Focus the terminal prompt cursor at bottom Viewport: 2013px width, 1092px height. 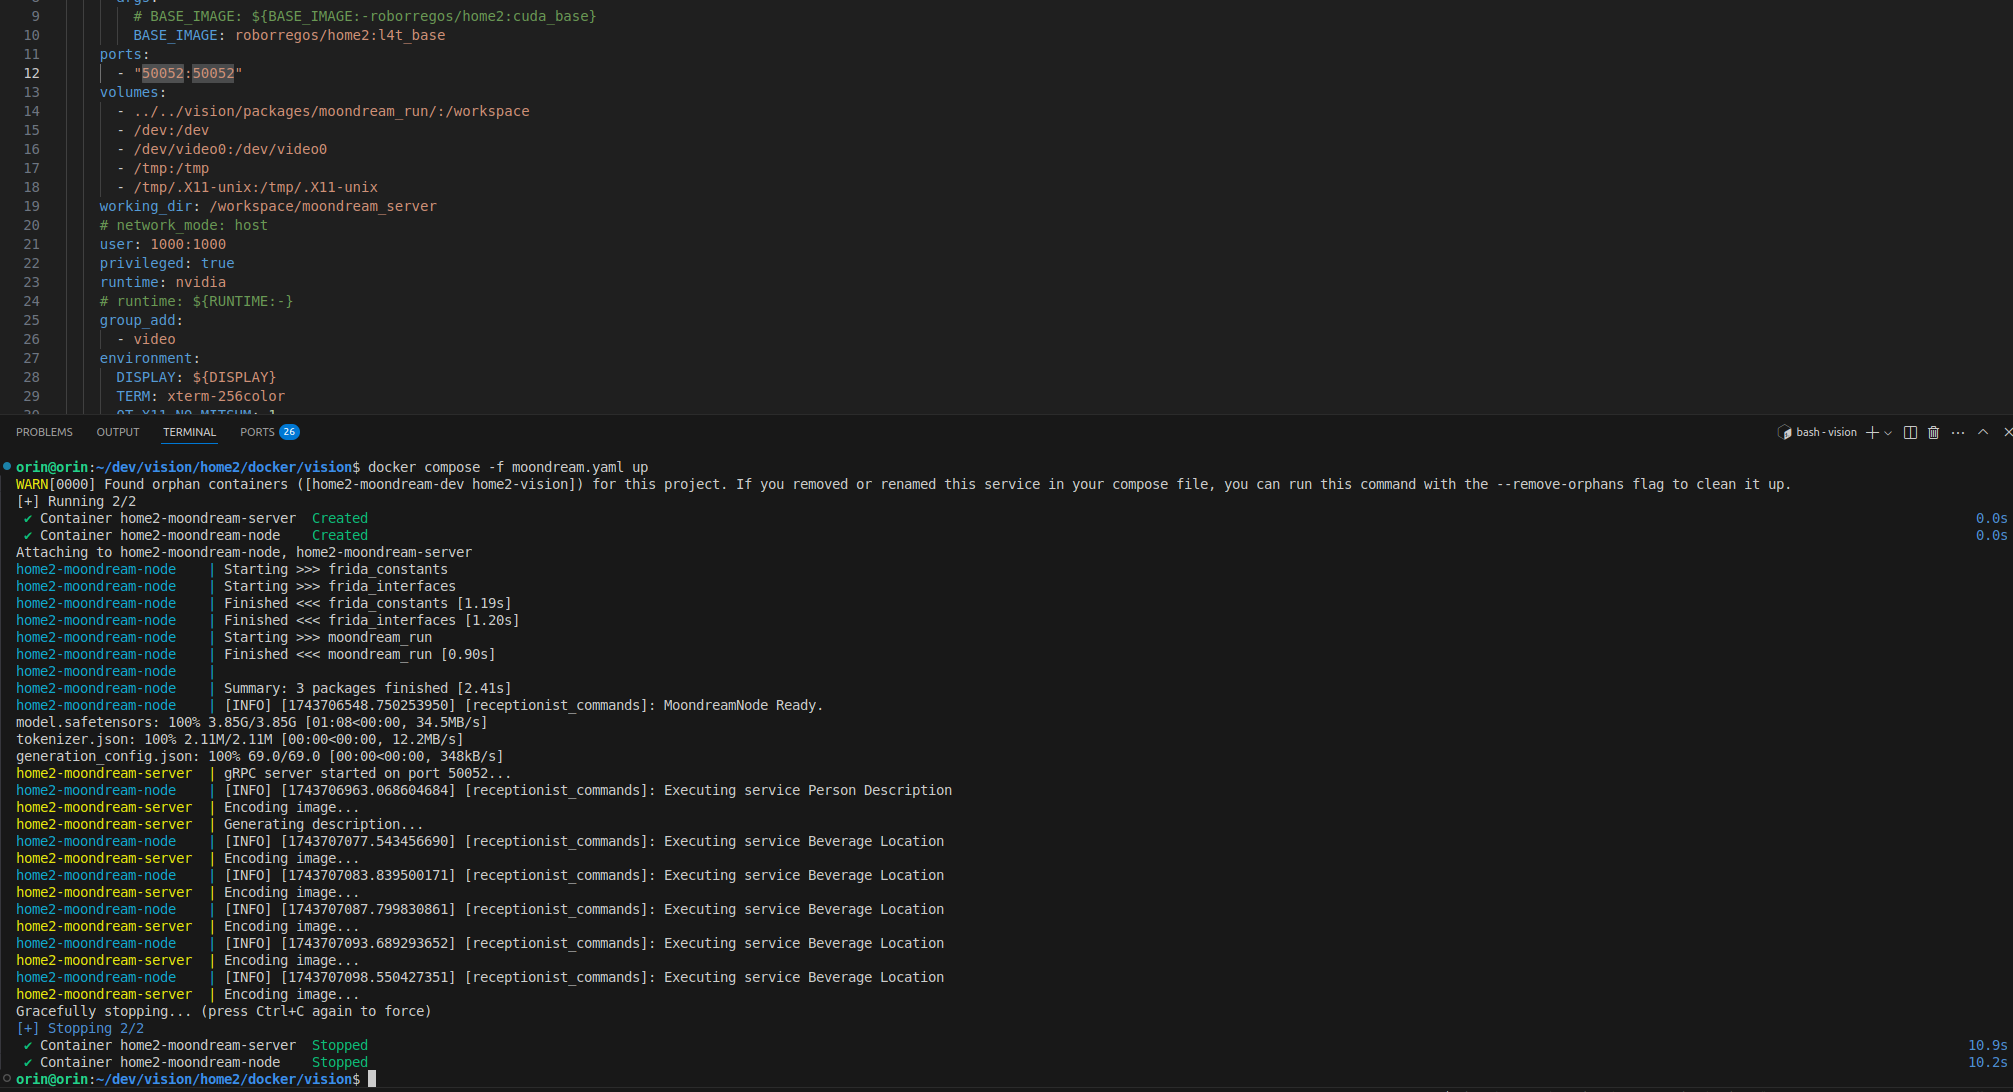372,1079
